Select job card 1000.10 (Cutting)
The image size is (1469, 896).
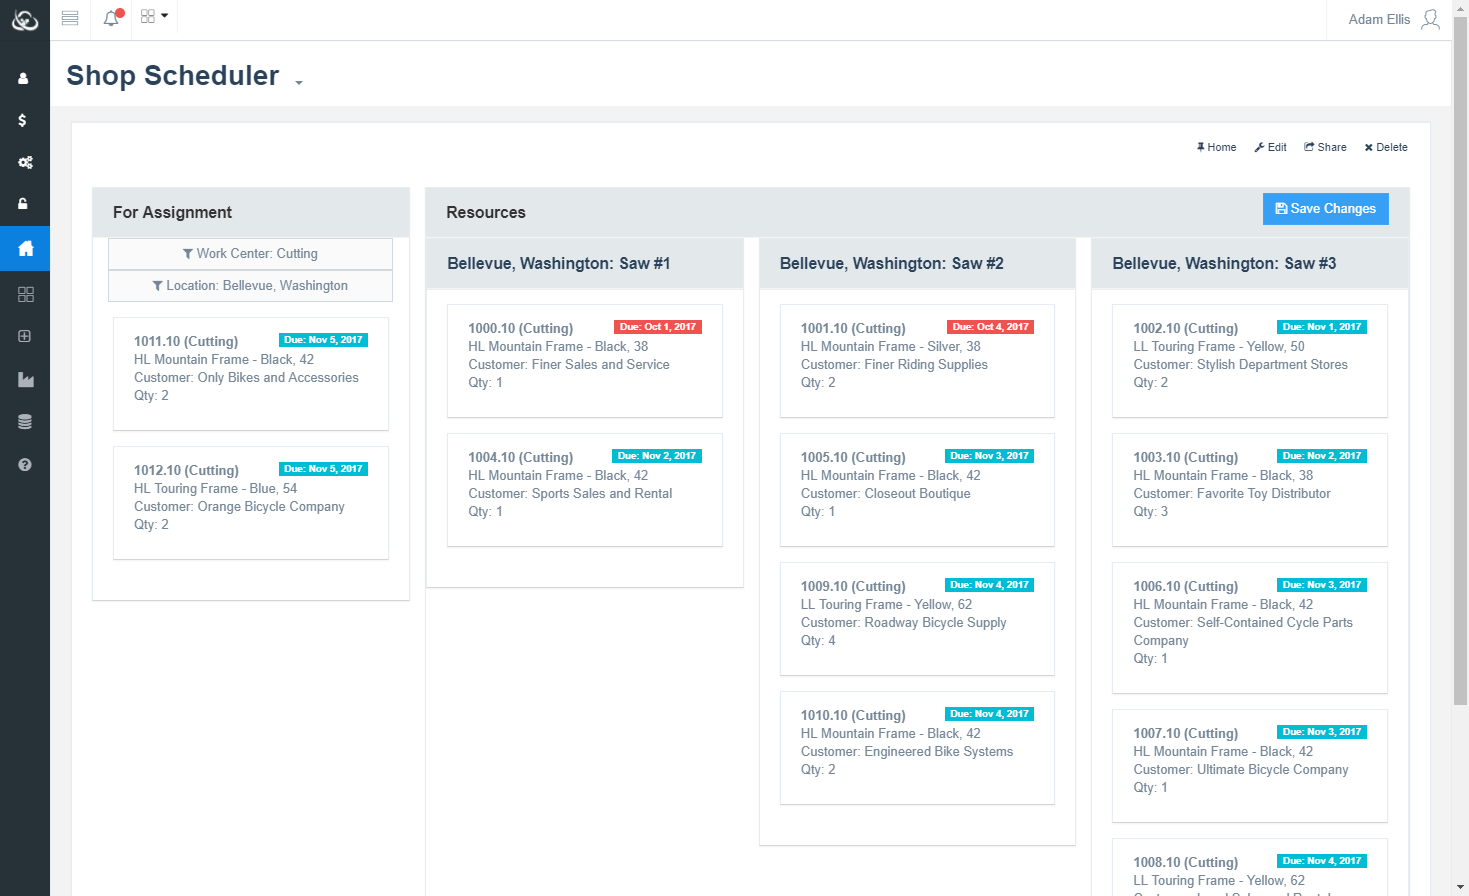585,361
